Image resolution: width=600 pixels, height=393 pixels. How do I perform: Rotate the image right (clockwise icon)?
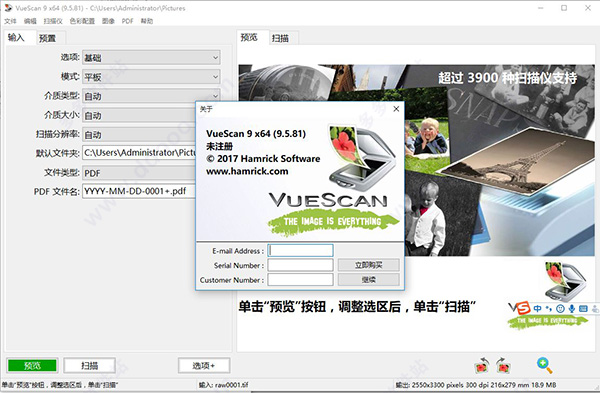click(x=503, y=365)
